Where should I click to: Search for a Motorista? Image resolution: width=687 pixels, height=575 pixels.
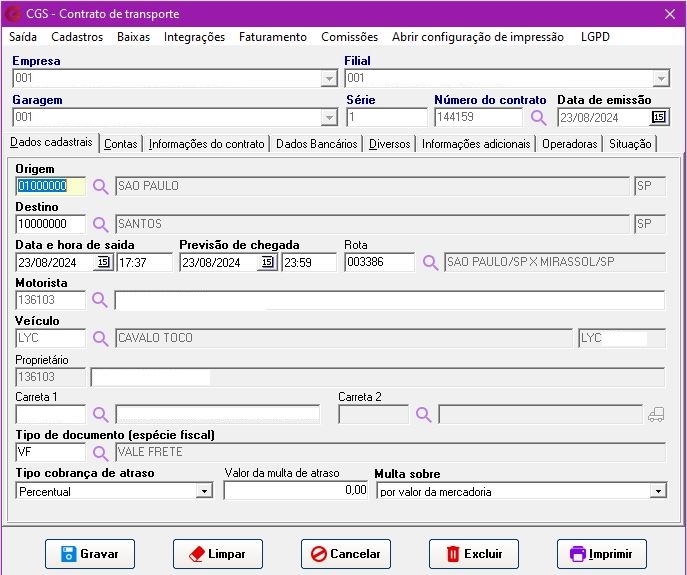click(100, 300)
